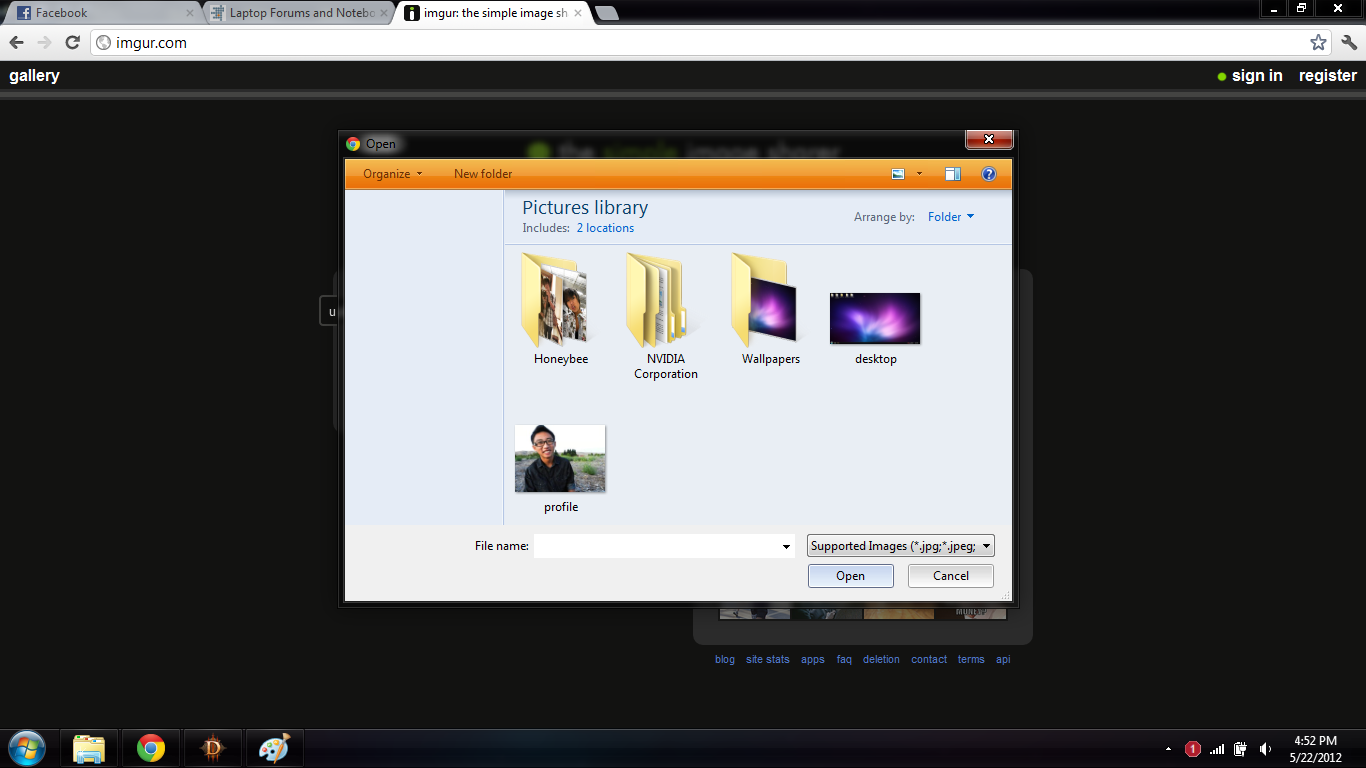Click the browser back arrow
The image size is (1366, 768).
[x=16, y=43]
